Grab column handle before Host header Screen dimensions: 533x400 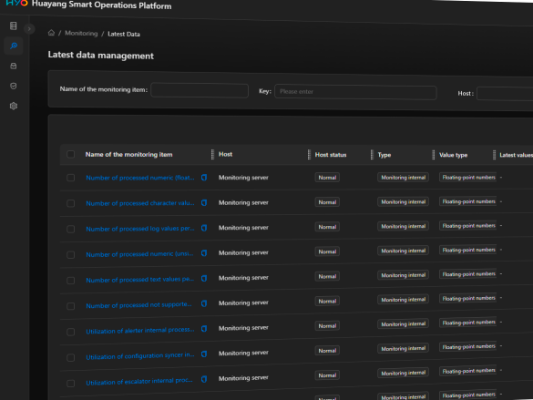point(212,154)
